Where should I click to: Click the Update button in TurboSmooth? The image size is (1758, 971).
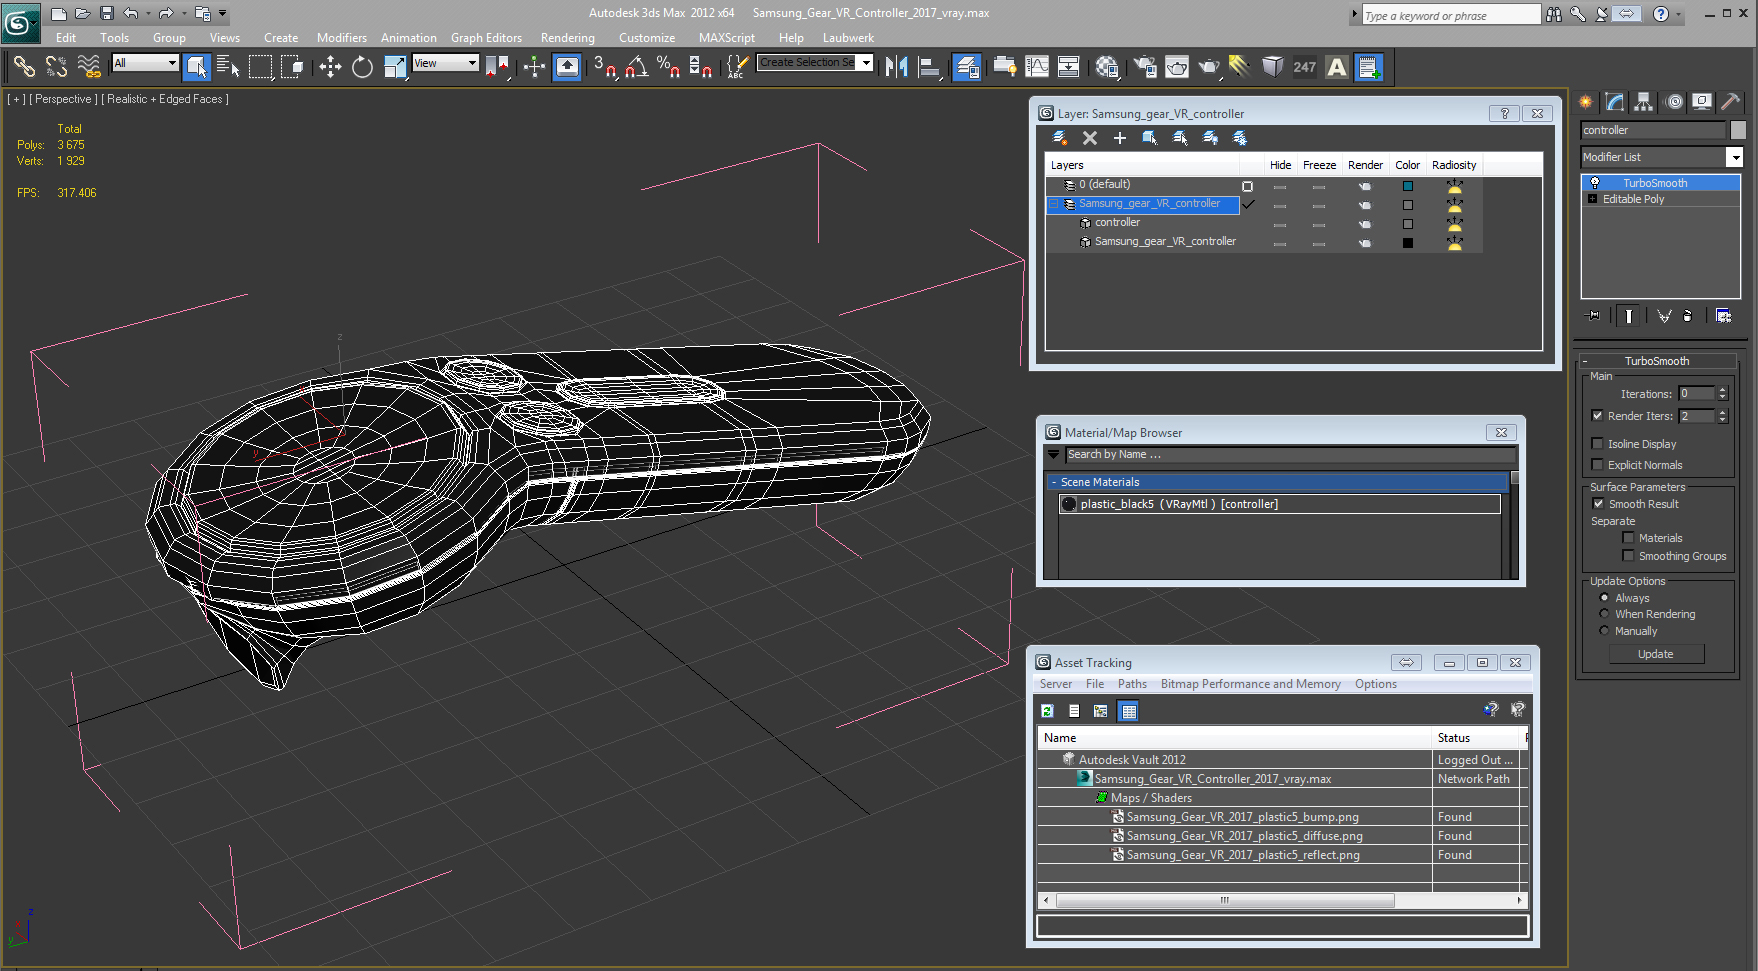(x=1656, y=654)
